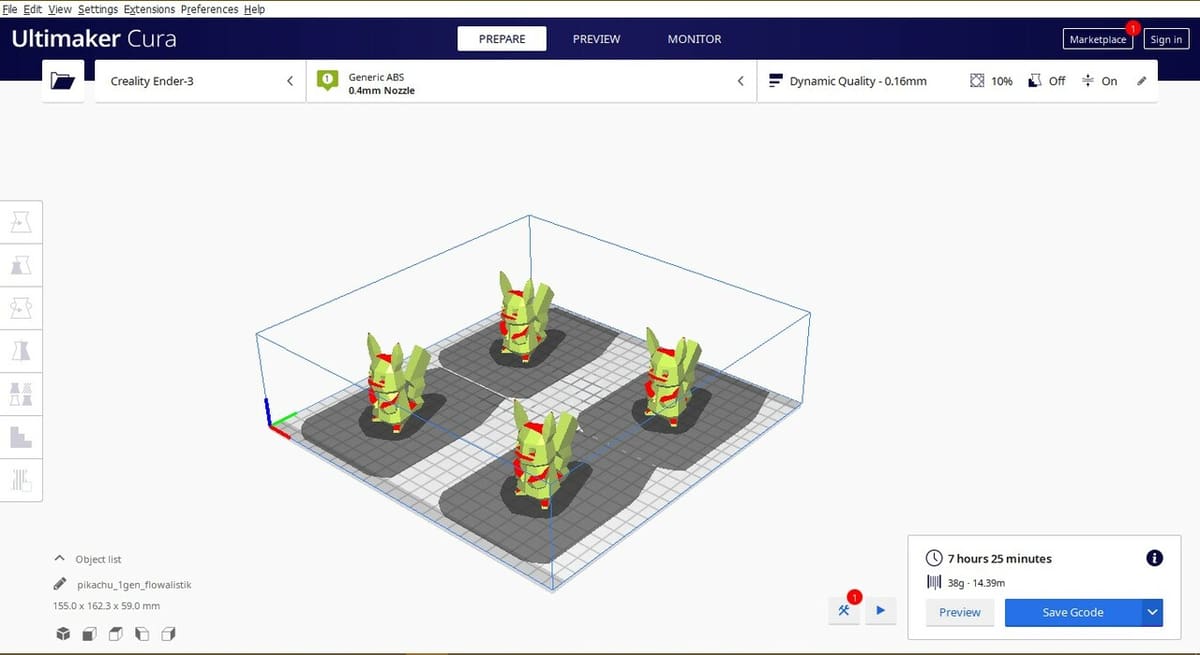Select the Mirror tool
1200x655 pixels.
(20, 351)
